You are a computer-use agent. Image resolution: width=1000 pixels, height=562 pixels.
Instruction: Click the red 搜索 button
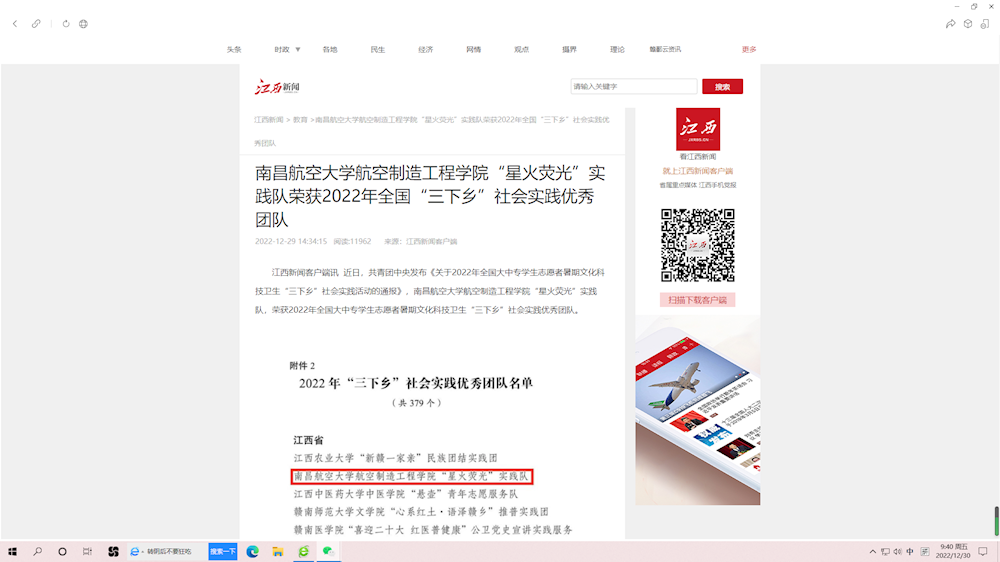point(722,87)
